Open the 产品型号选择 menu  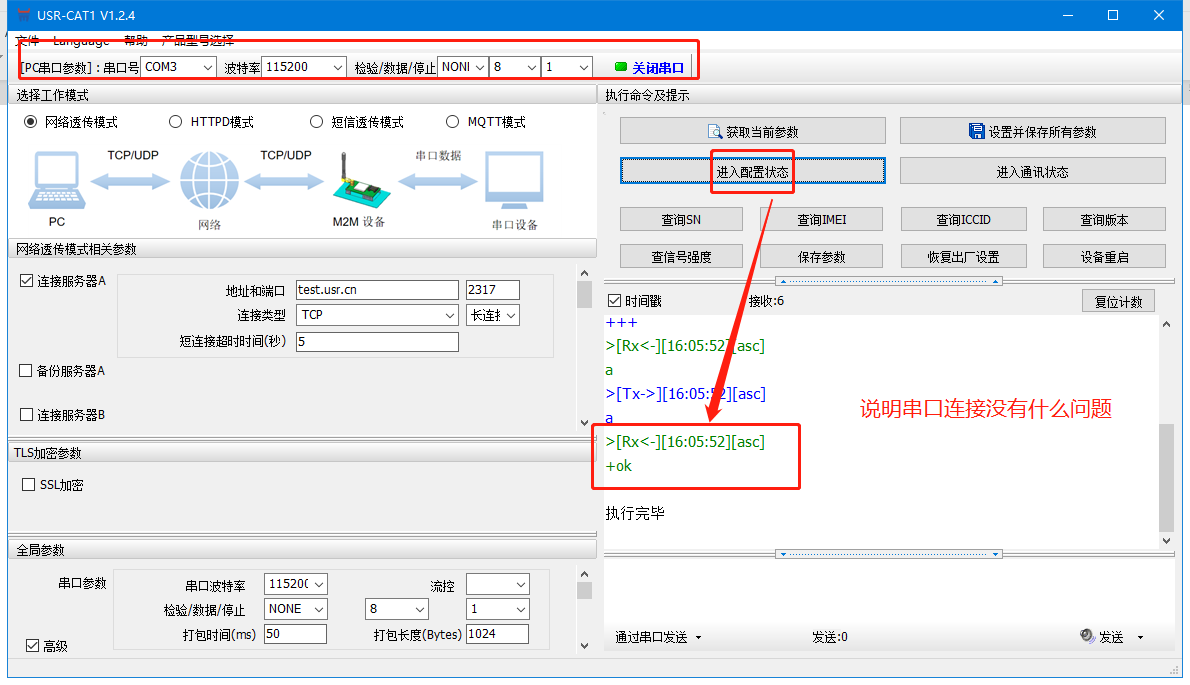(198, 41)
